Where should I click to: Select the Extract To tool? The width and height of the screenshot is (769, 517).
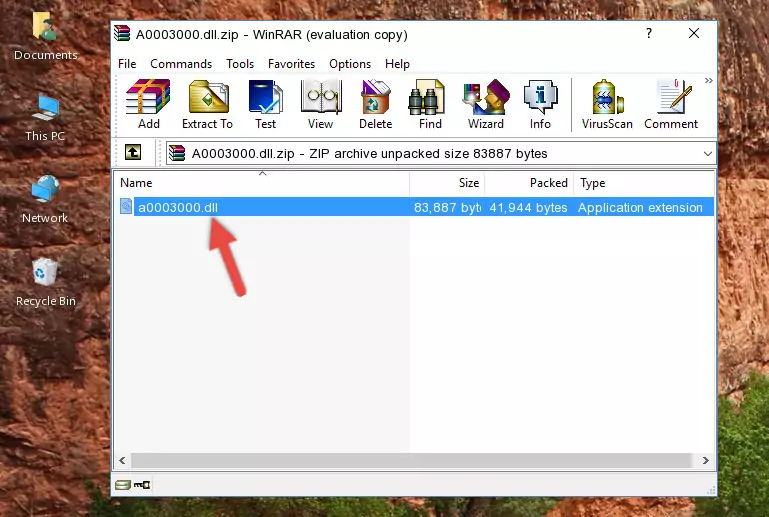pyautogui.click(x=207, y=104)
